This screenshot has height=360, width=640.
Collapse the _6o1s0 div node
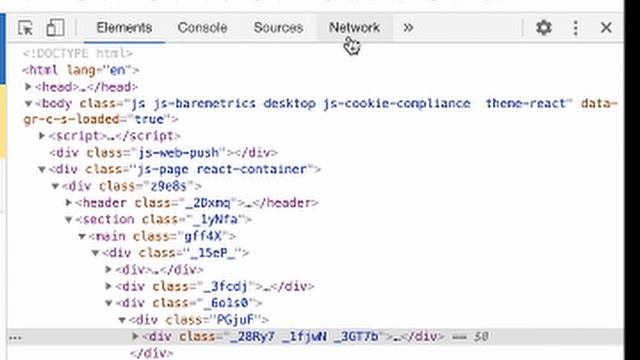click(109, 303)
